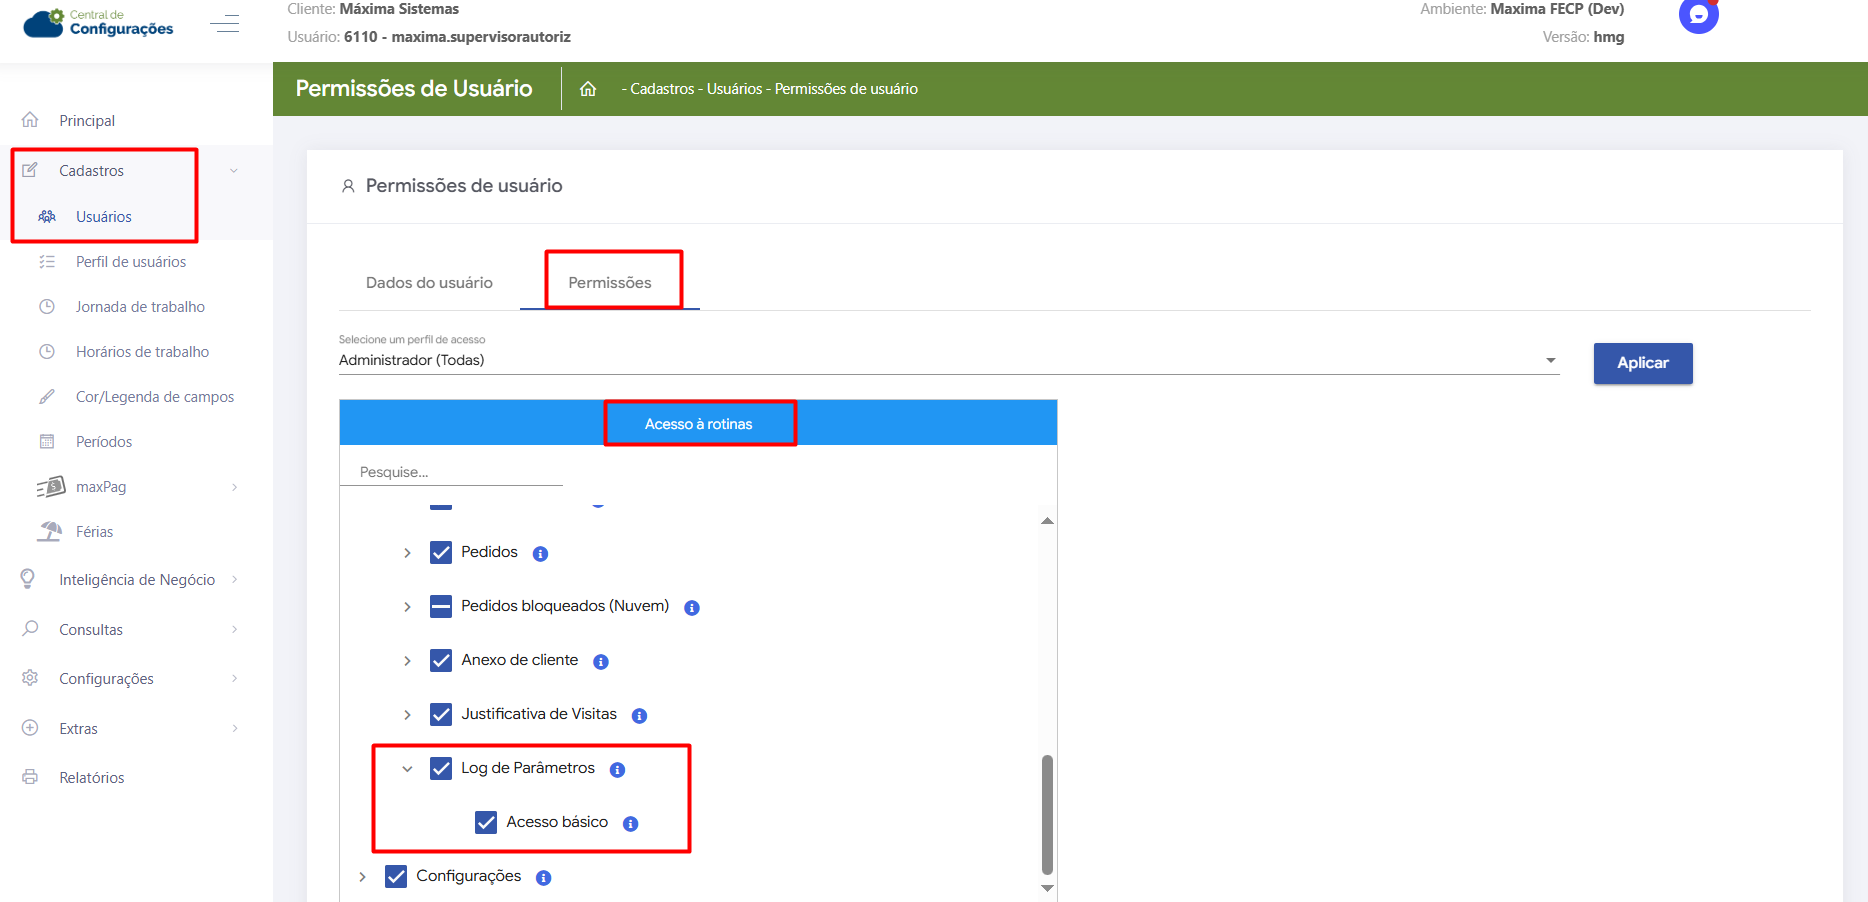
Task: Click info icon next to Pedidos
Action: coord(540,554)
